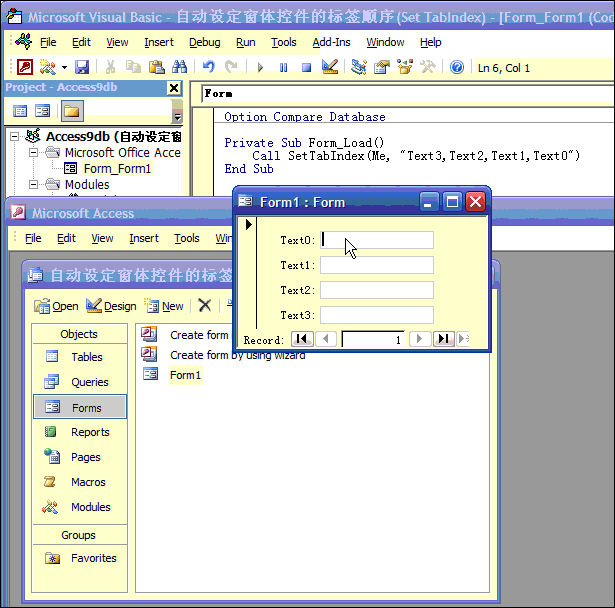Click the Redo arrow icon
The image size is (615, 608).
pos(231,67)
